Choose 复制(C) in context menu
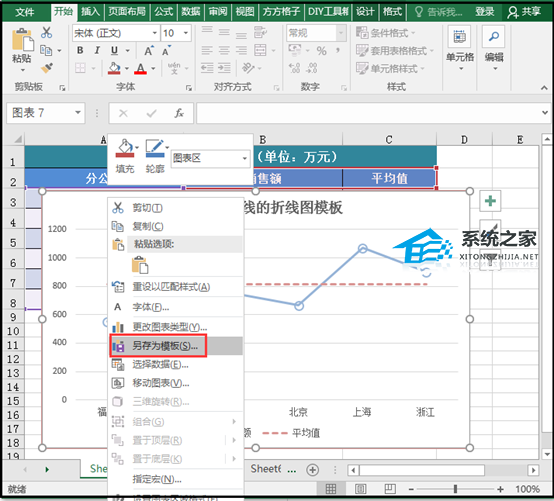 point(176,226)
